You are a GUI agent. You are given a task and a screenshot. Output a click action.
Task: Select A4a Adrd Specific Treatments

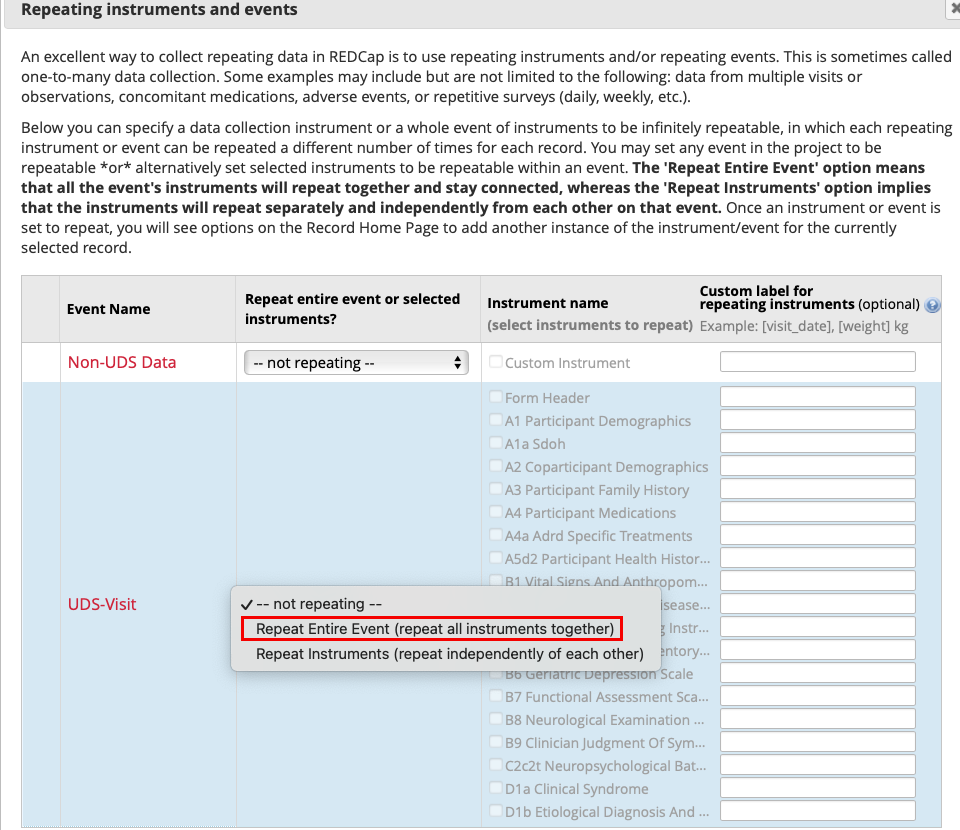(495, 534)
